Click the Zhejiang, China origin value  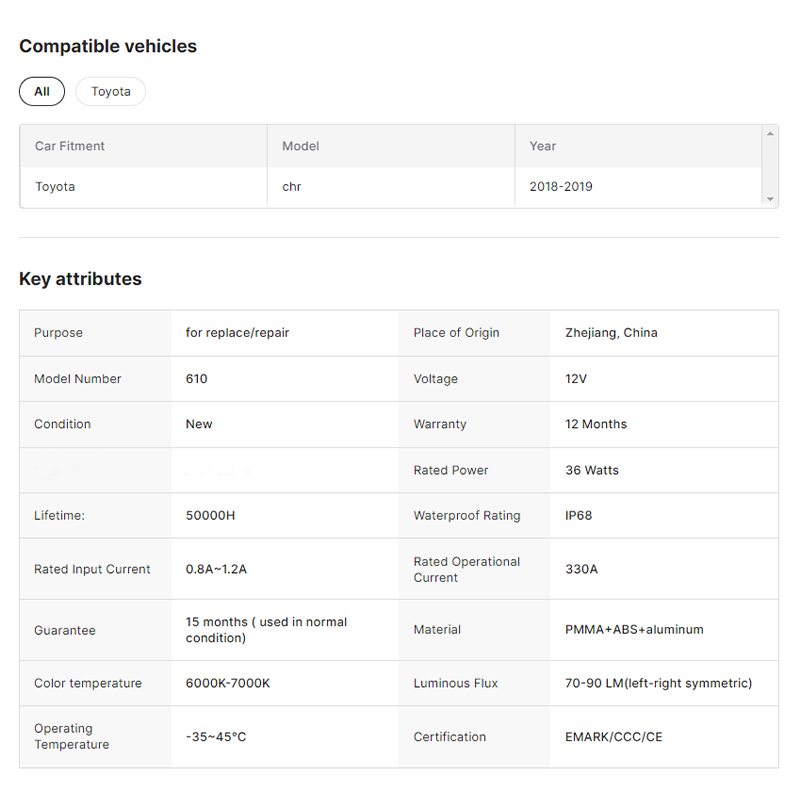(611, 333)
